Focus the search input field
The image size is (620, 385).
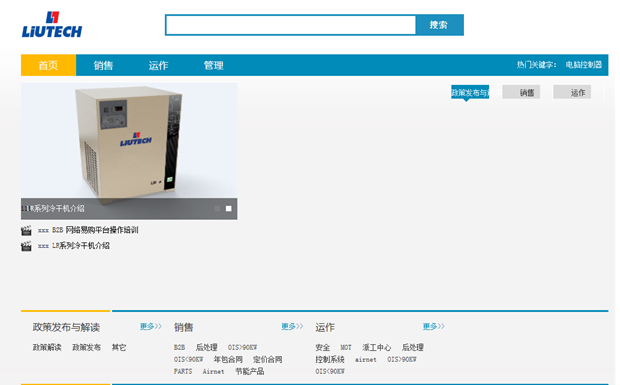(291, 25)
